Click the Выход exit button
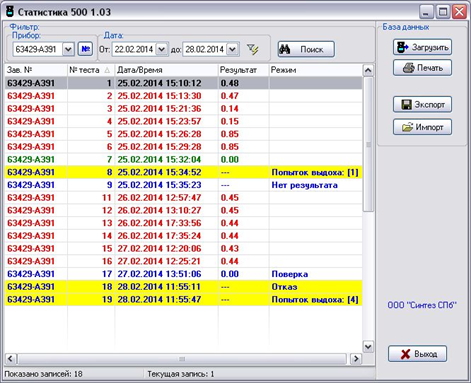The width and height of the screenshot is (471, 383). point(417,354)
